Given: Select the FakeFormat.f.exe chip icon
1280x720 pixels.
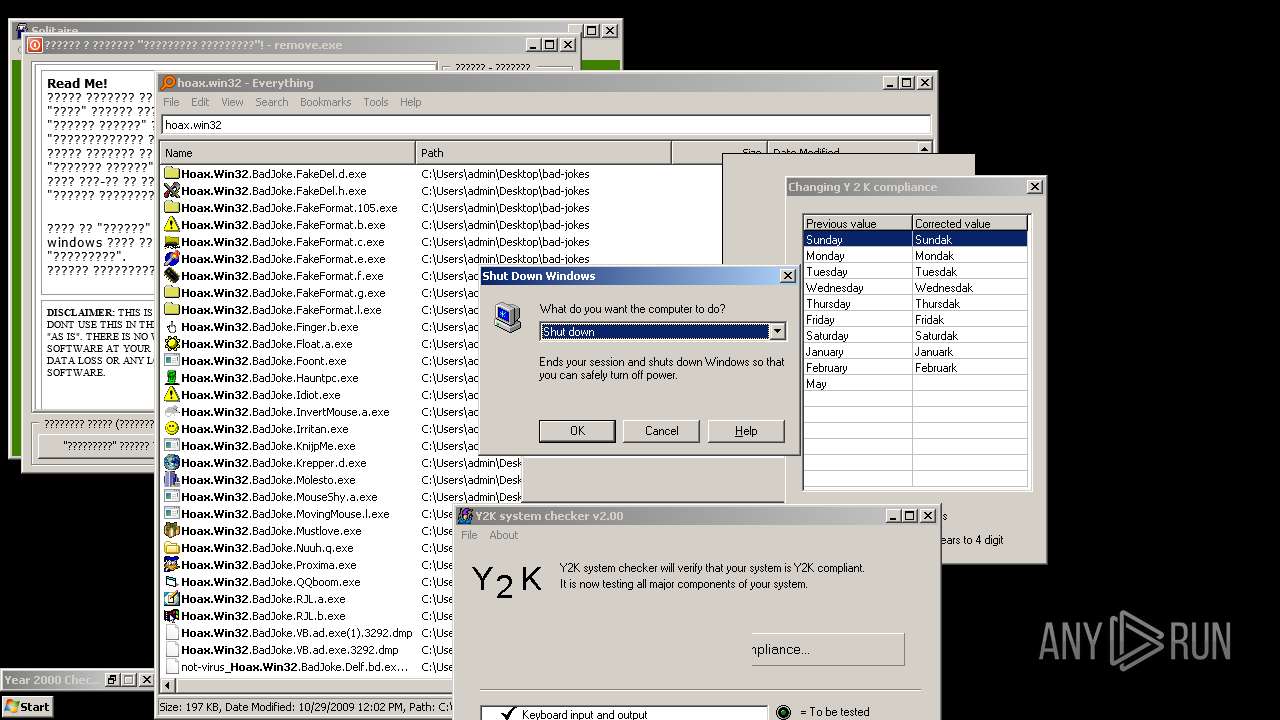Looking at the screenshot, I should [172, 276].
